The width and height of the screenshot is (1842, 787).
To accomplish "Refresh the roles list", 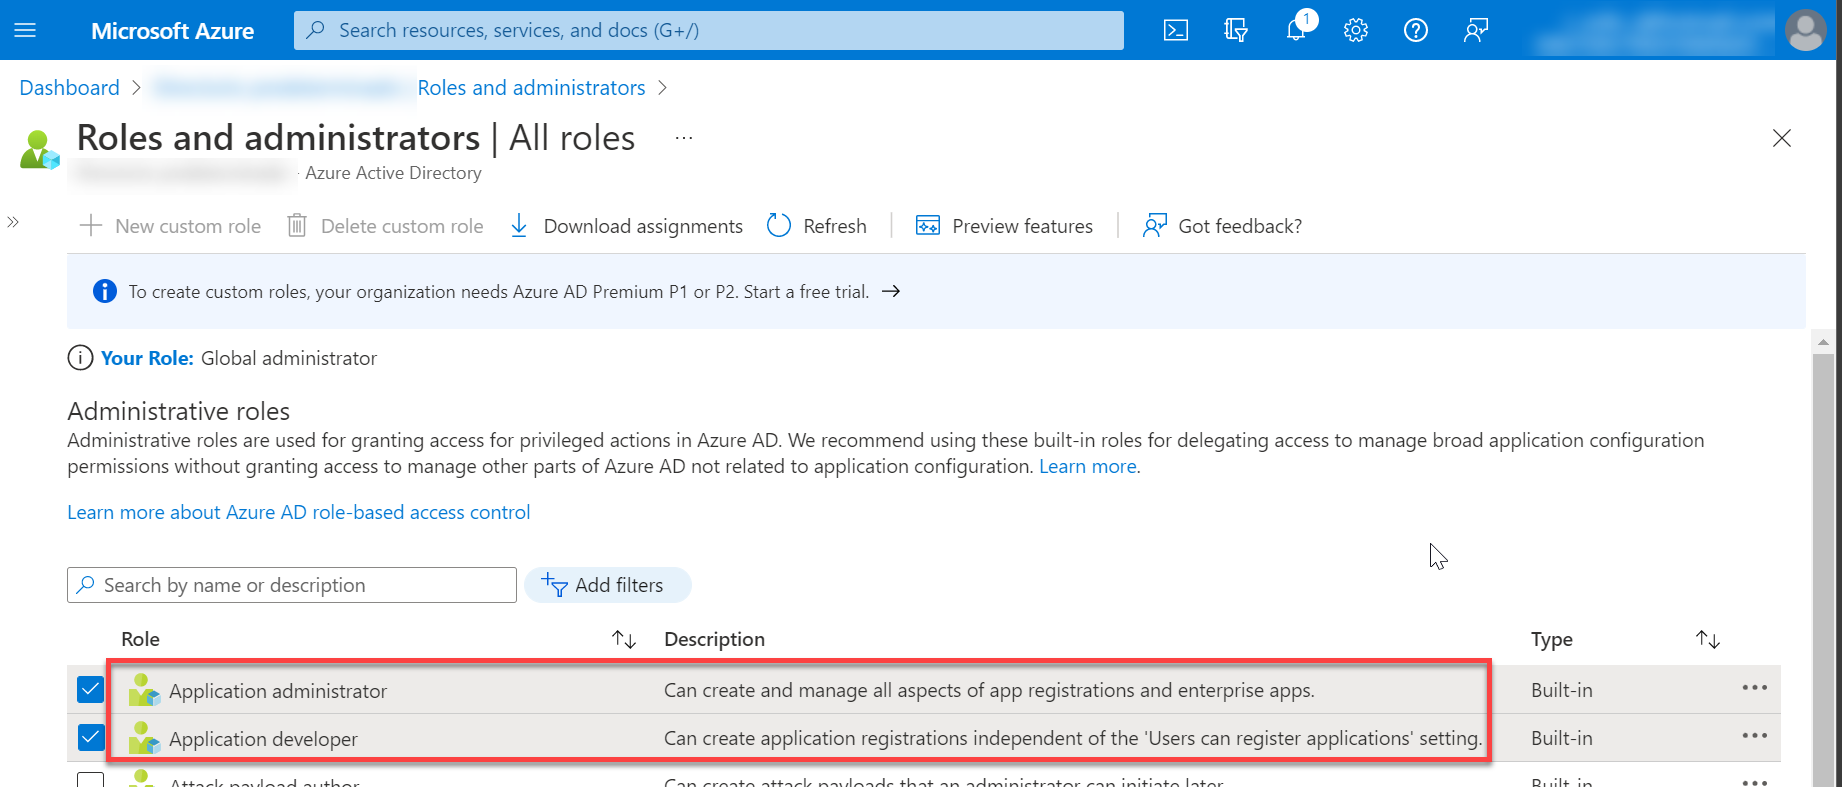I will pos(817,226).
